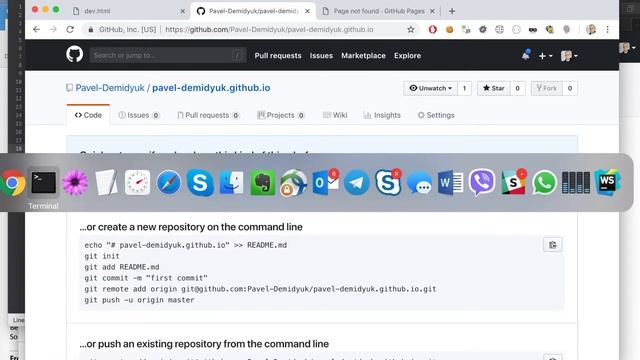Click the dark gear extension icon
This screenshot has height=360, width=640.
[483, 29]
